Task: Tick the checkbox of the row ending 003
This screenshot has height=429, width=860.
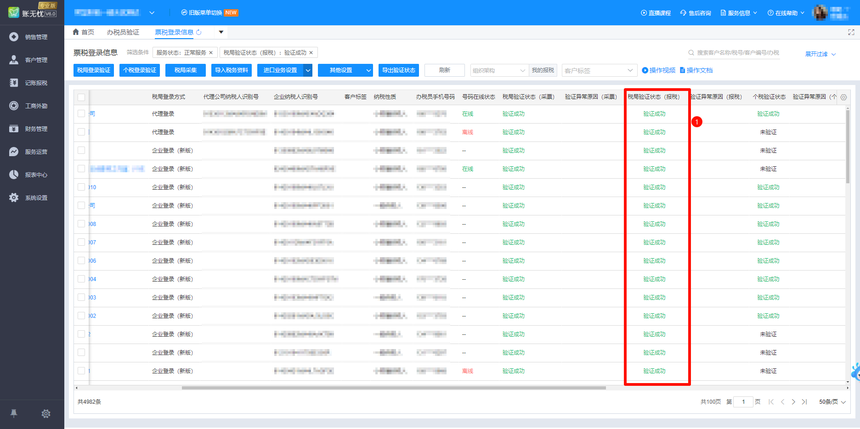Action: click(81, 297)
